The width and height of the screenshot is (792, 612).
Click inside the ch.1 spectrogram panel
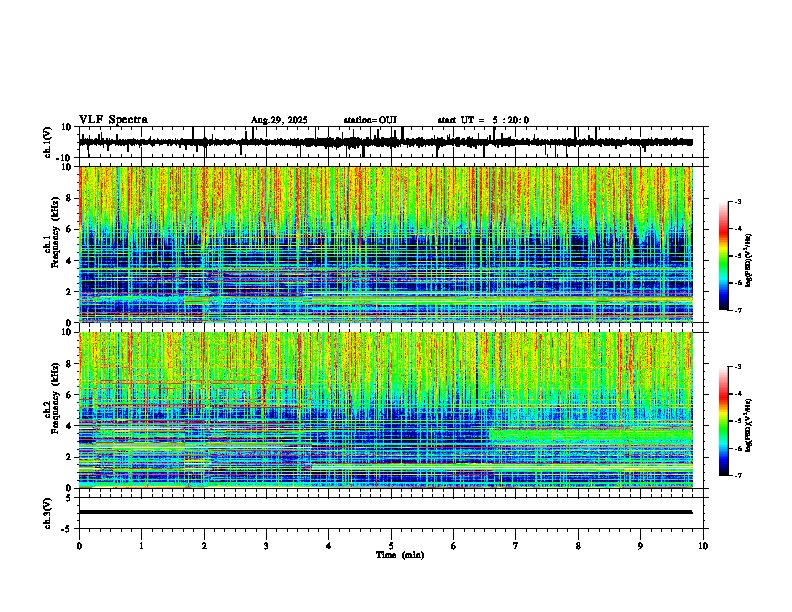(x=385, y=244)
